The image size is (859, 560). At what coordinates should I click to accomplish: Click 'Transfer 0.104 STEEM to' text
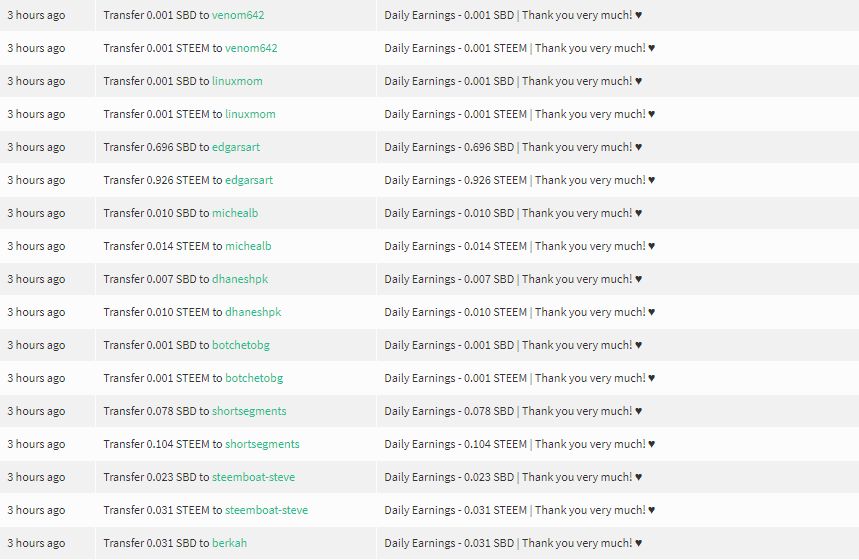point(163,444)
